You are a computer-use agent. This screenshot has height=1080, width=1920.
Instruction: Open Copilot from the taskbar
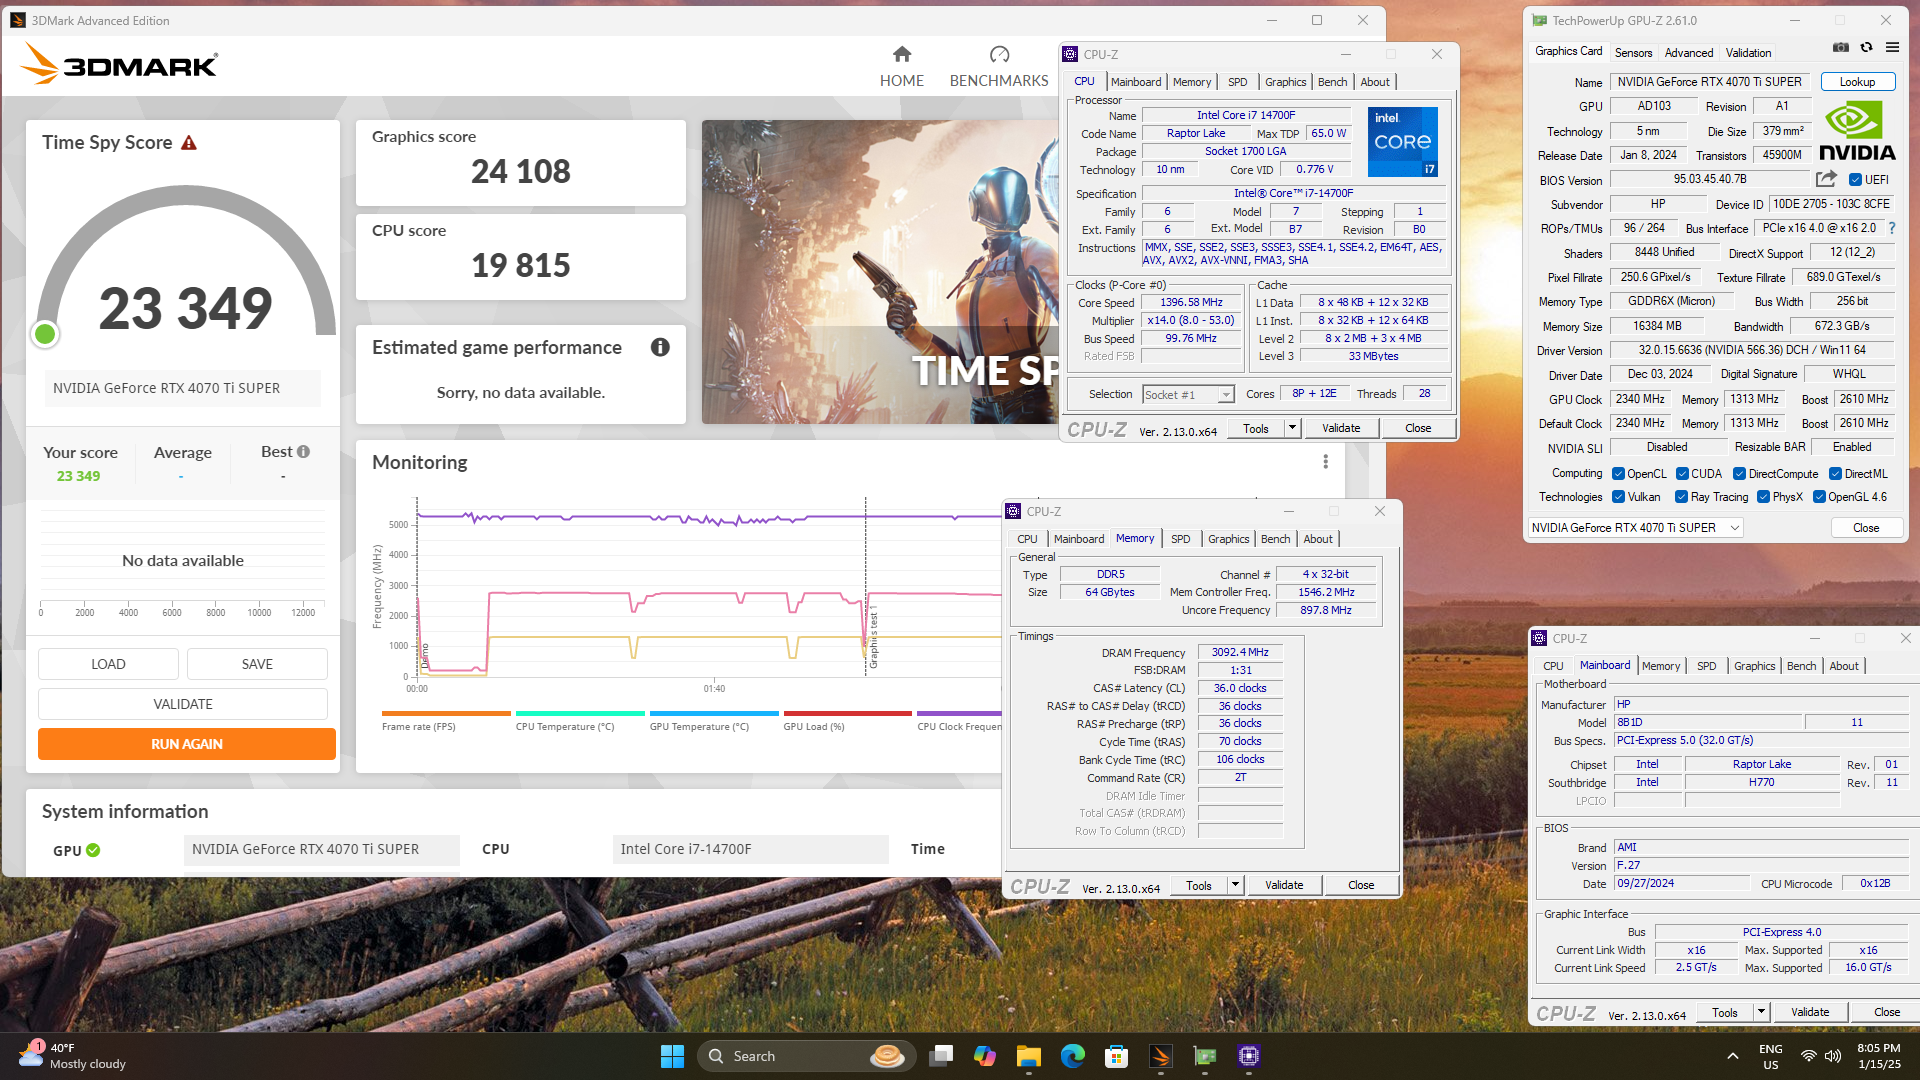pos(985,1056)
